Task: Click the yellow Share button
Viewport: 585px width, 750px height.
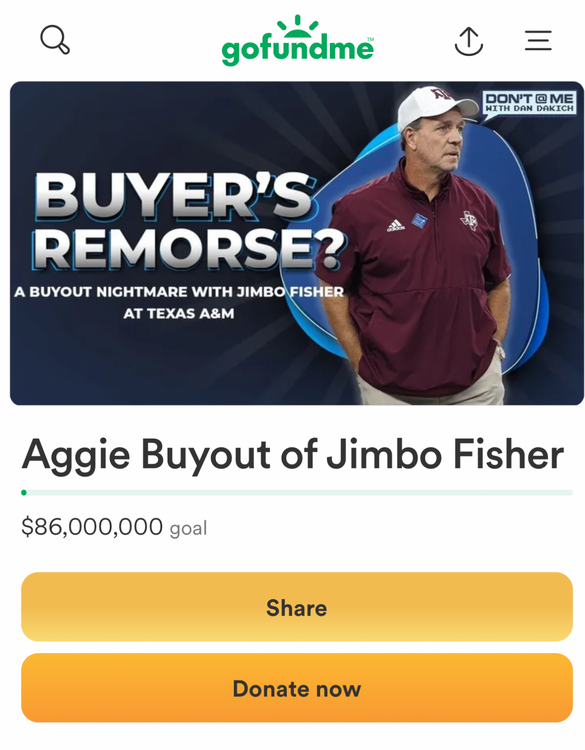Action: pos(297,607)
